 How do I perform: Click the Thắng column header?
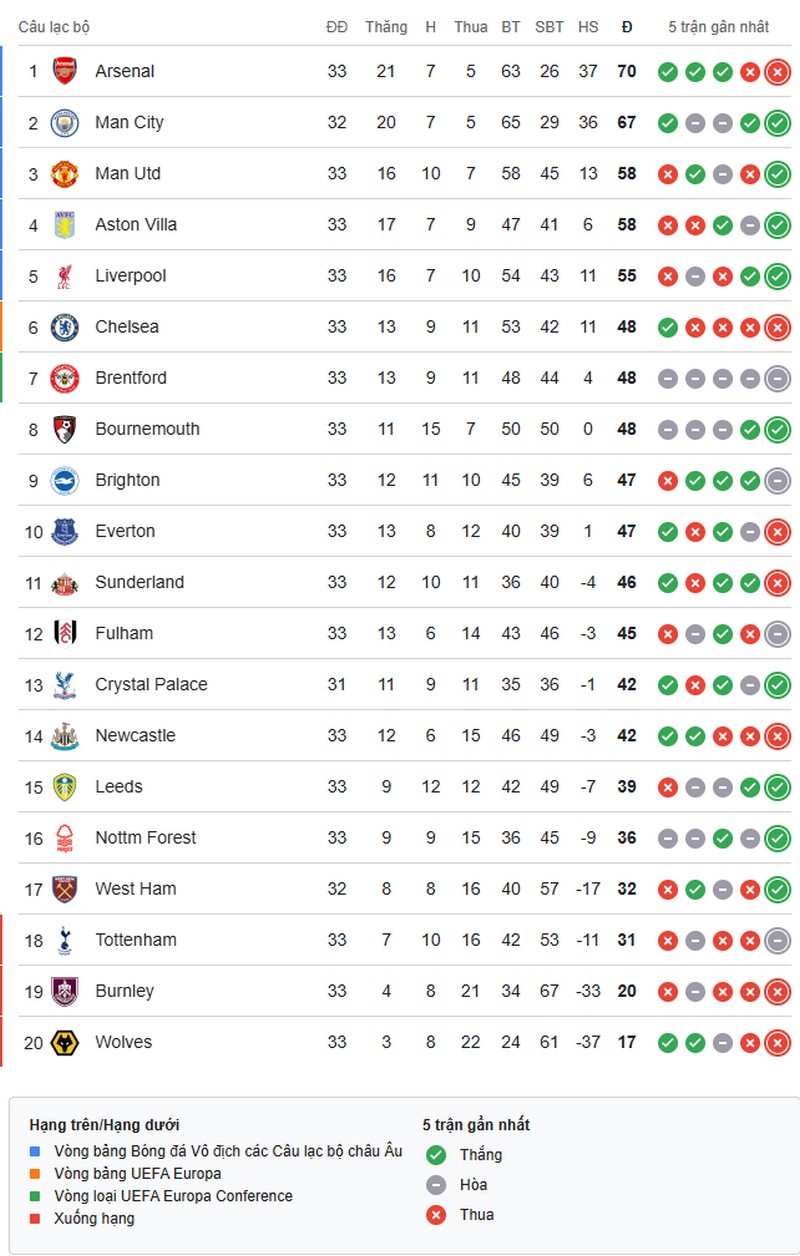[386, 27]
